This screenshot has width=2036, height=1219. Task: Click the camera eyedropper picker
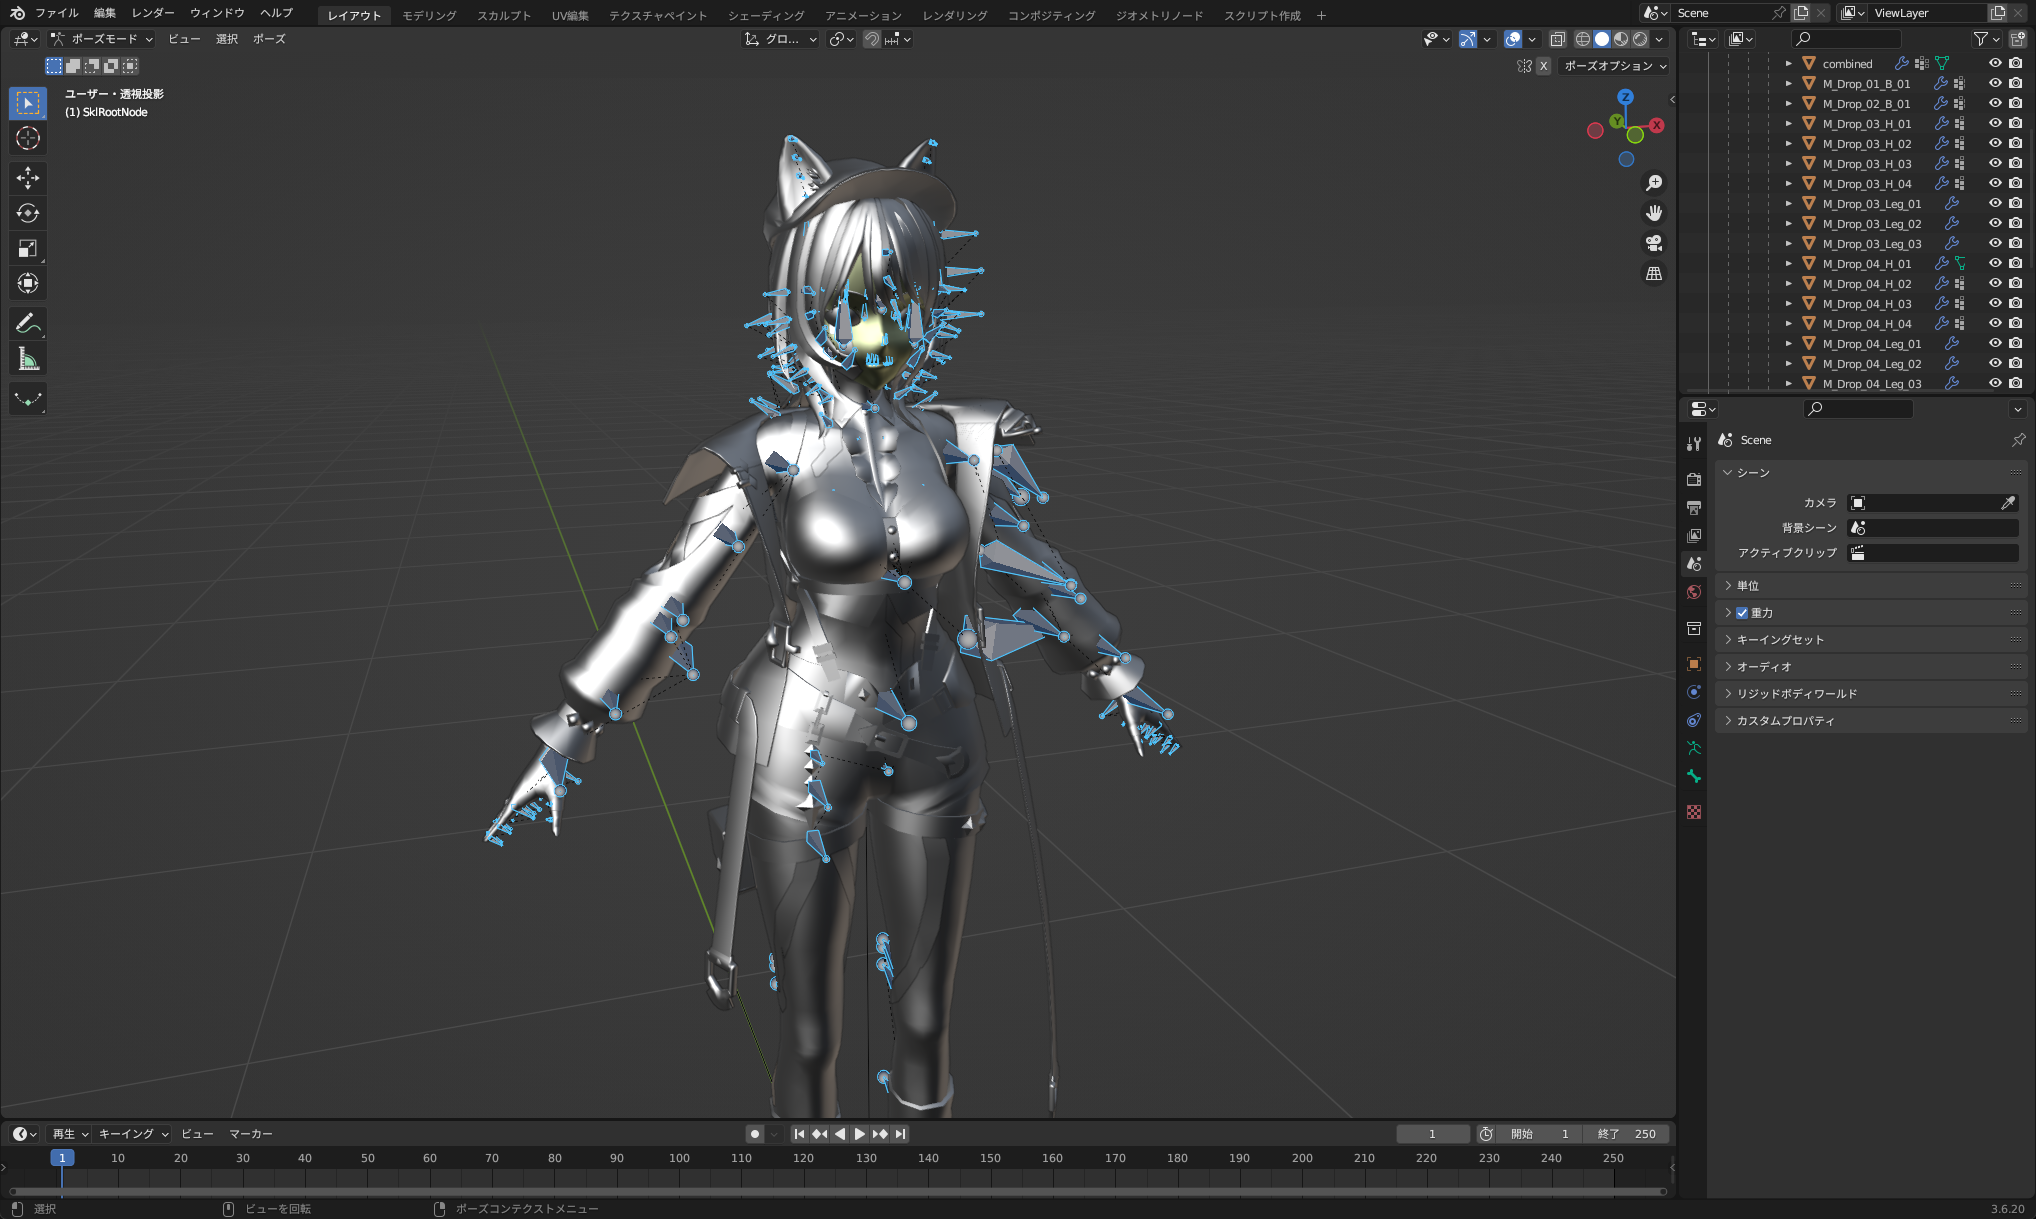(x=2007, y=503)
